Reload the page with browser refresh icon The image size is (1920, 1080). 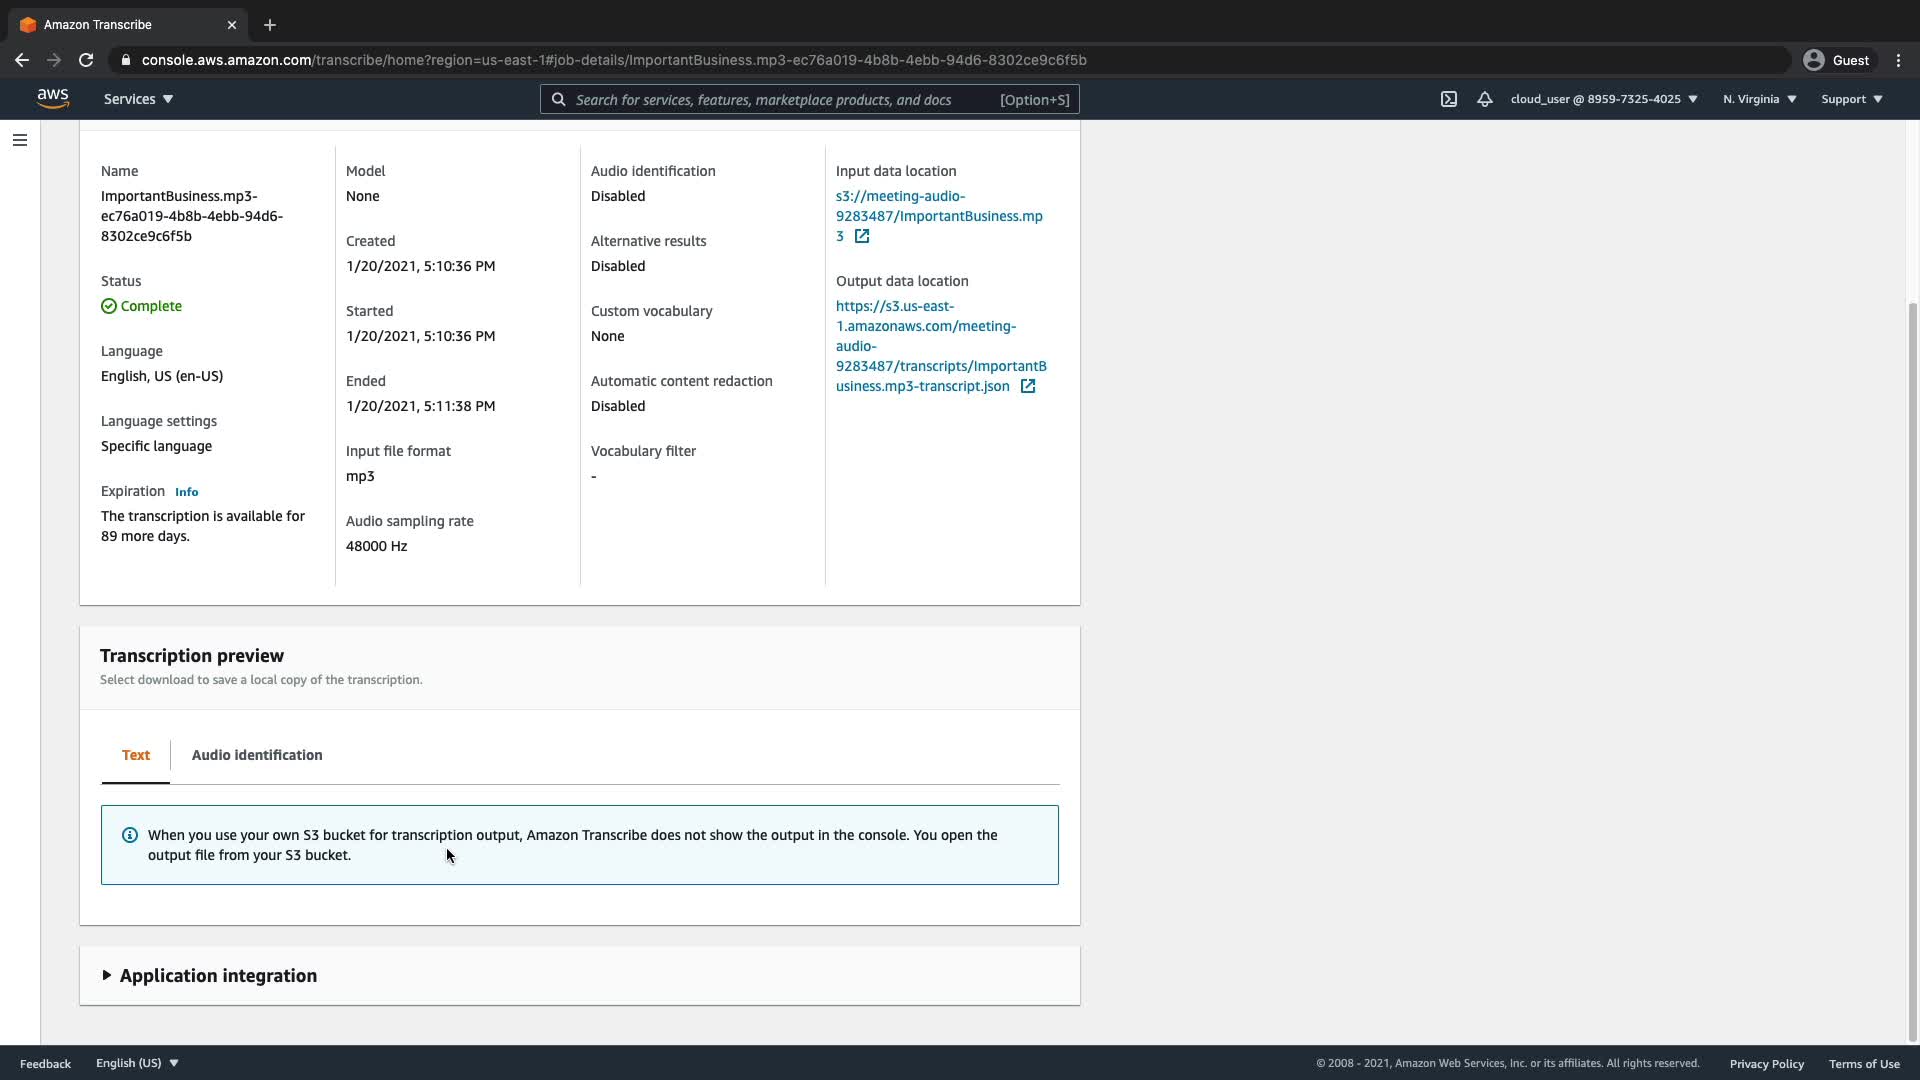point(86,60)
